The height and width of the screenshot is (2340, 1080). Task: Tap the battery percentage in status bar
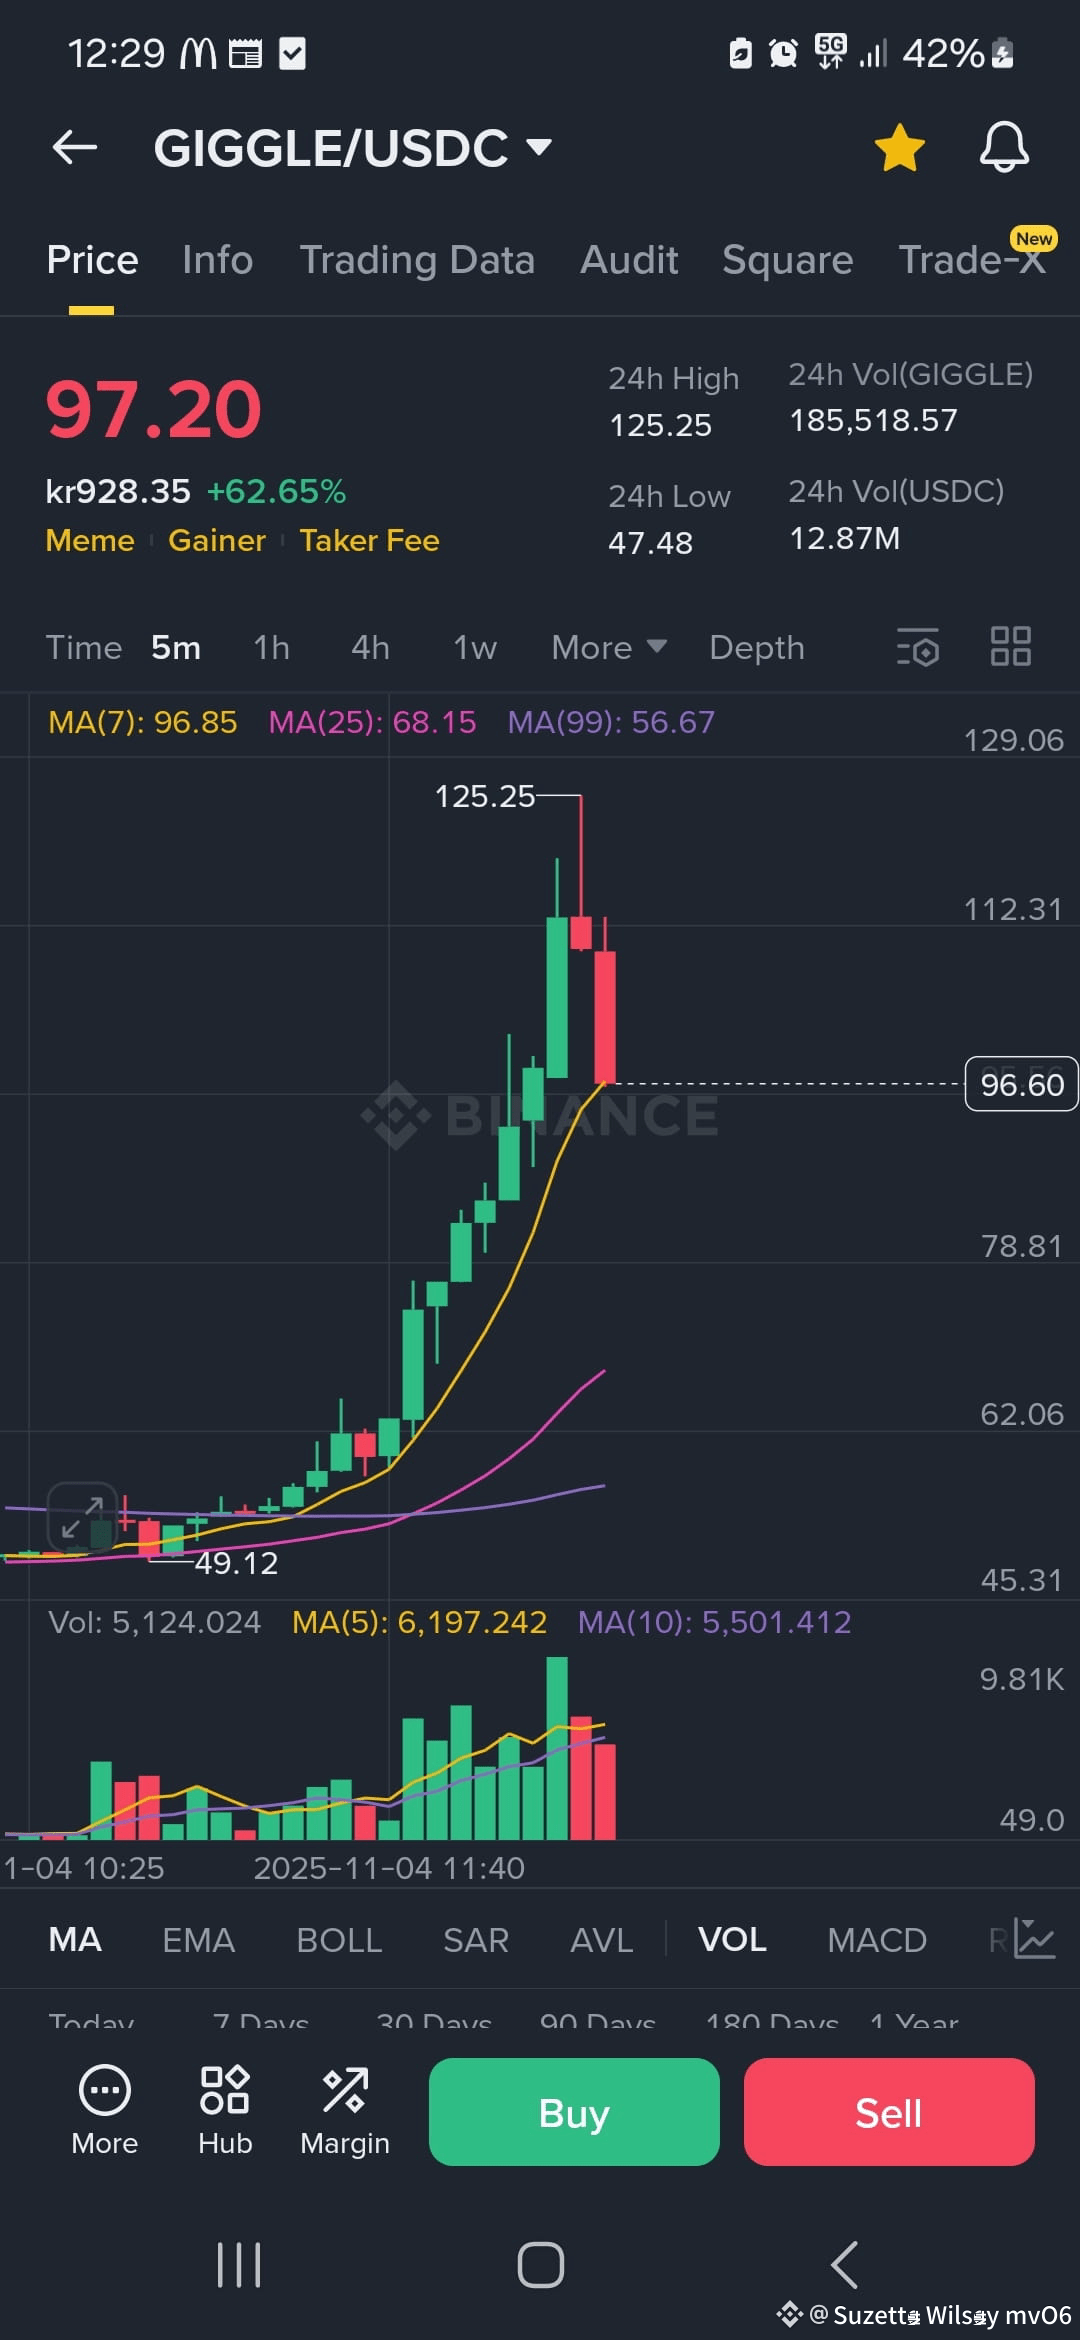pyautogui.click(x=943, y=53)
